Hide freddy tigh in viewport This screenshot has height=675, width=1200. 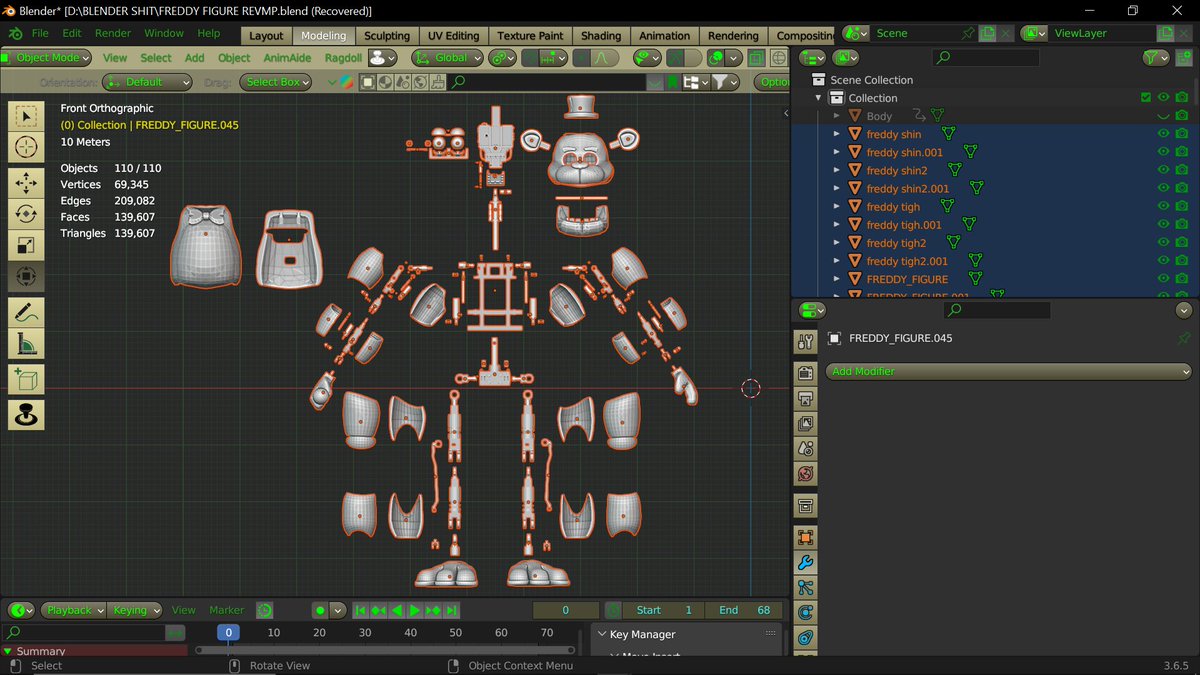(x=1163, y=206)
